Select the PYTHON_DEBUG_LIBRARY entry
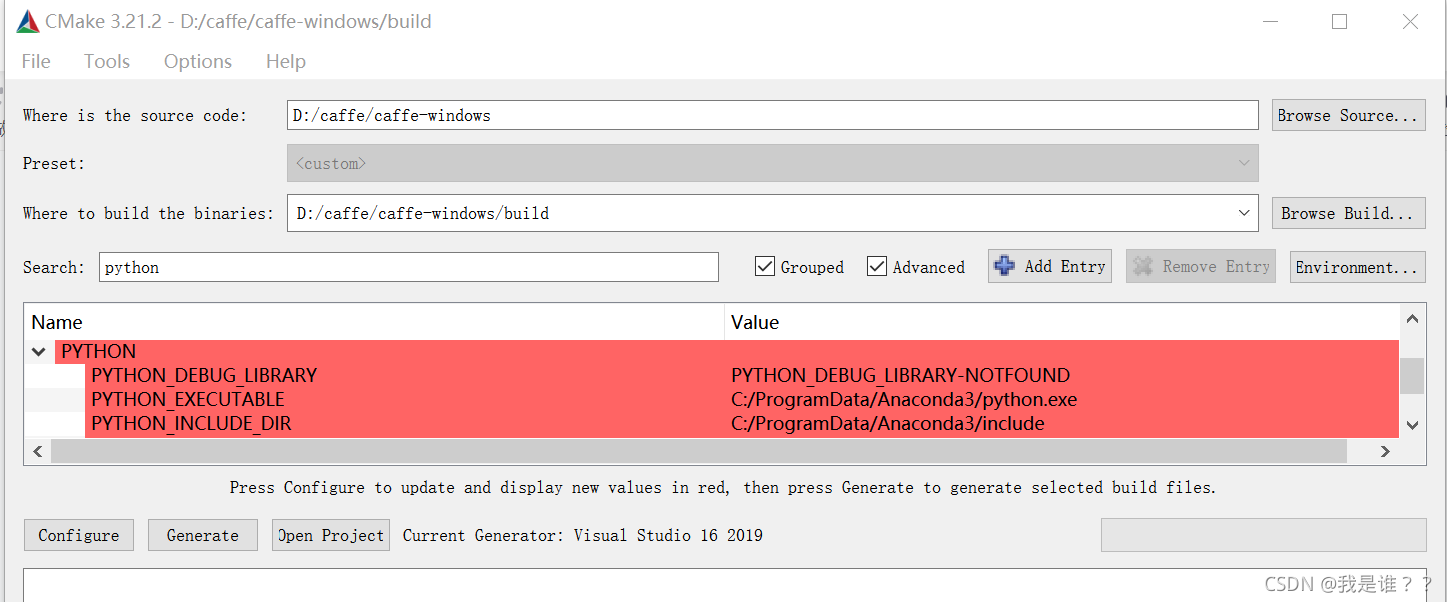The width and height of the screenshot is (1447, 602). [x=204, y=375]
